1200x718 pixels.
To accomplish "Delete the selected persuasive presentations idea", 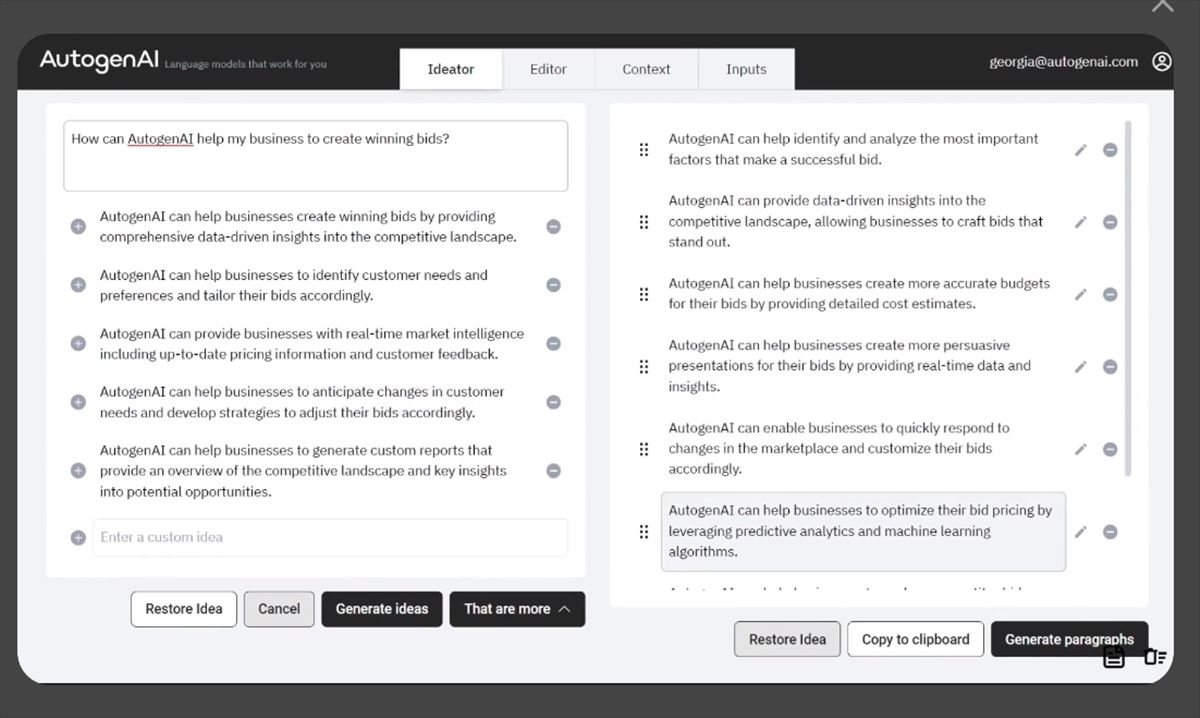I will [1110, 367].
